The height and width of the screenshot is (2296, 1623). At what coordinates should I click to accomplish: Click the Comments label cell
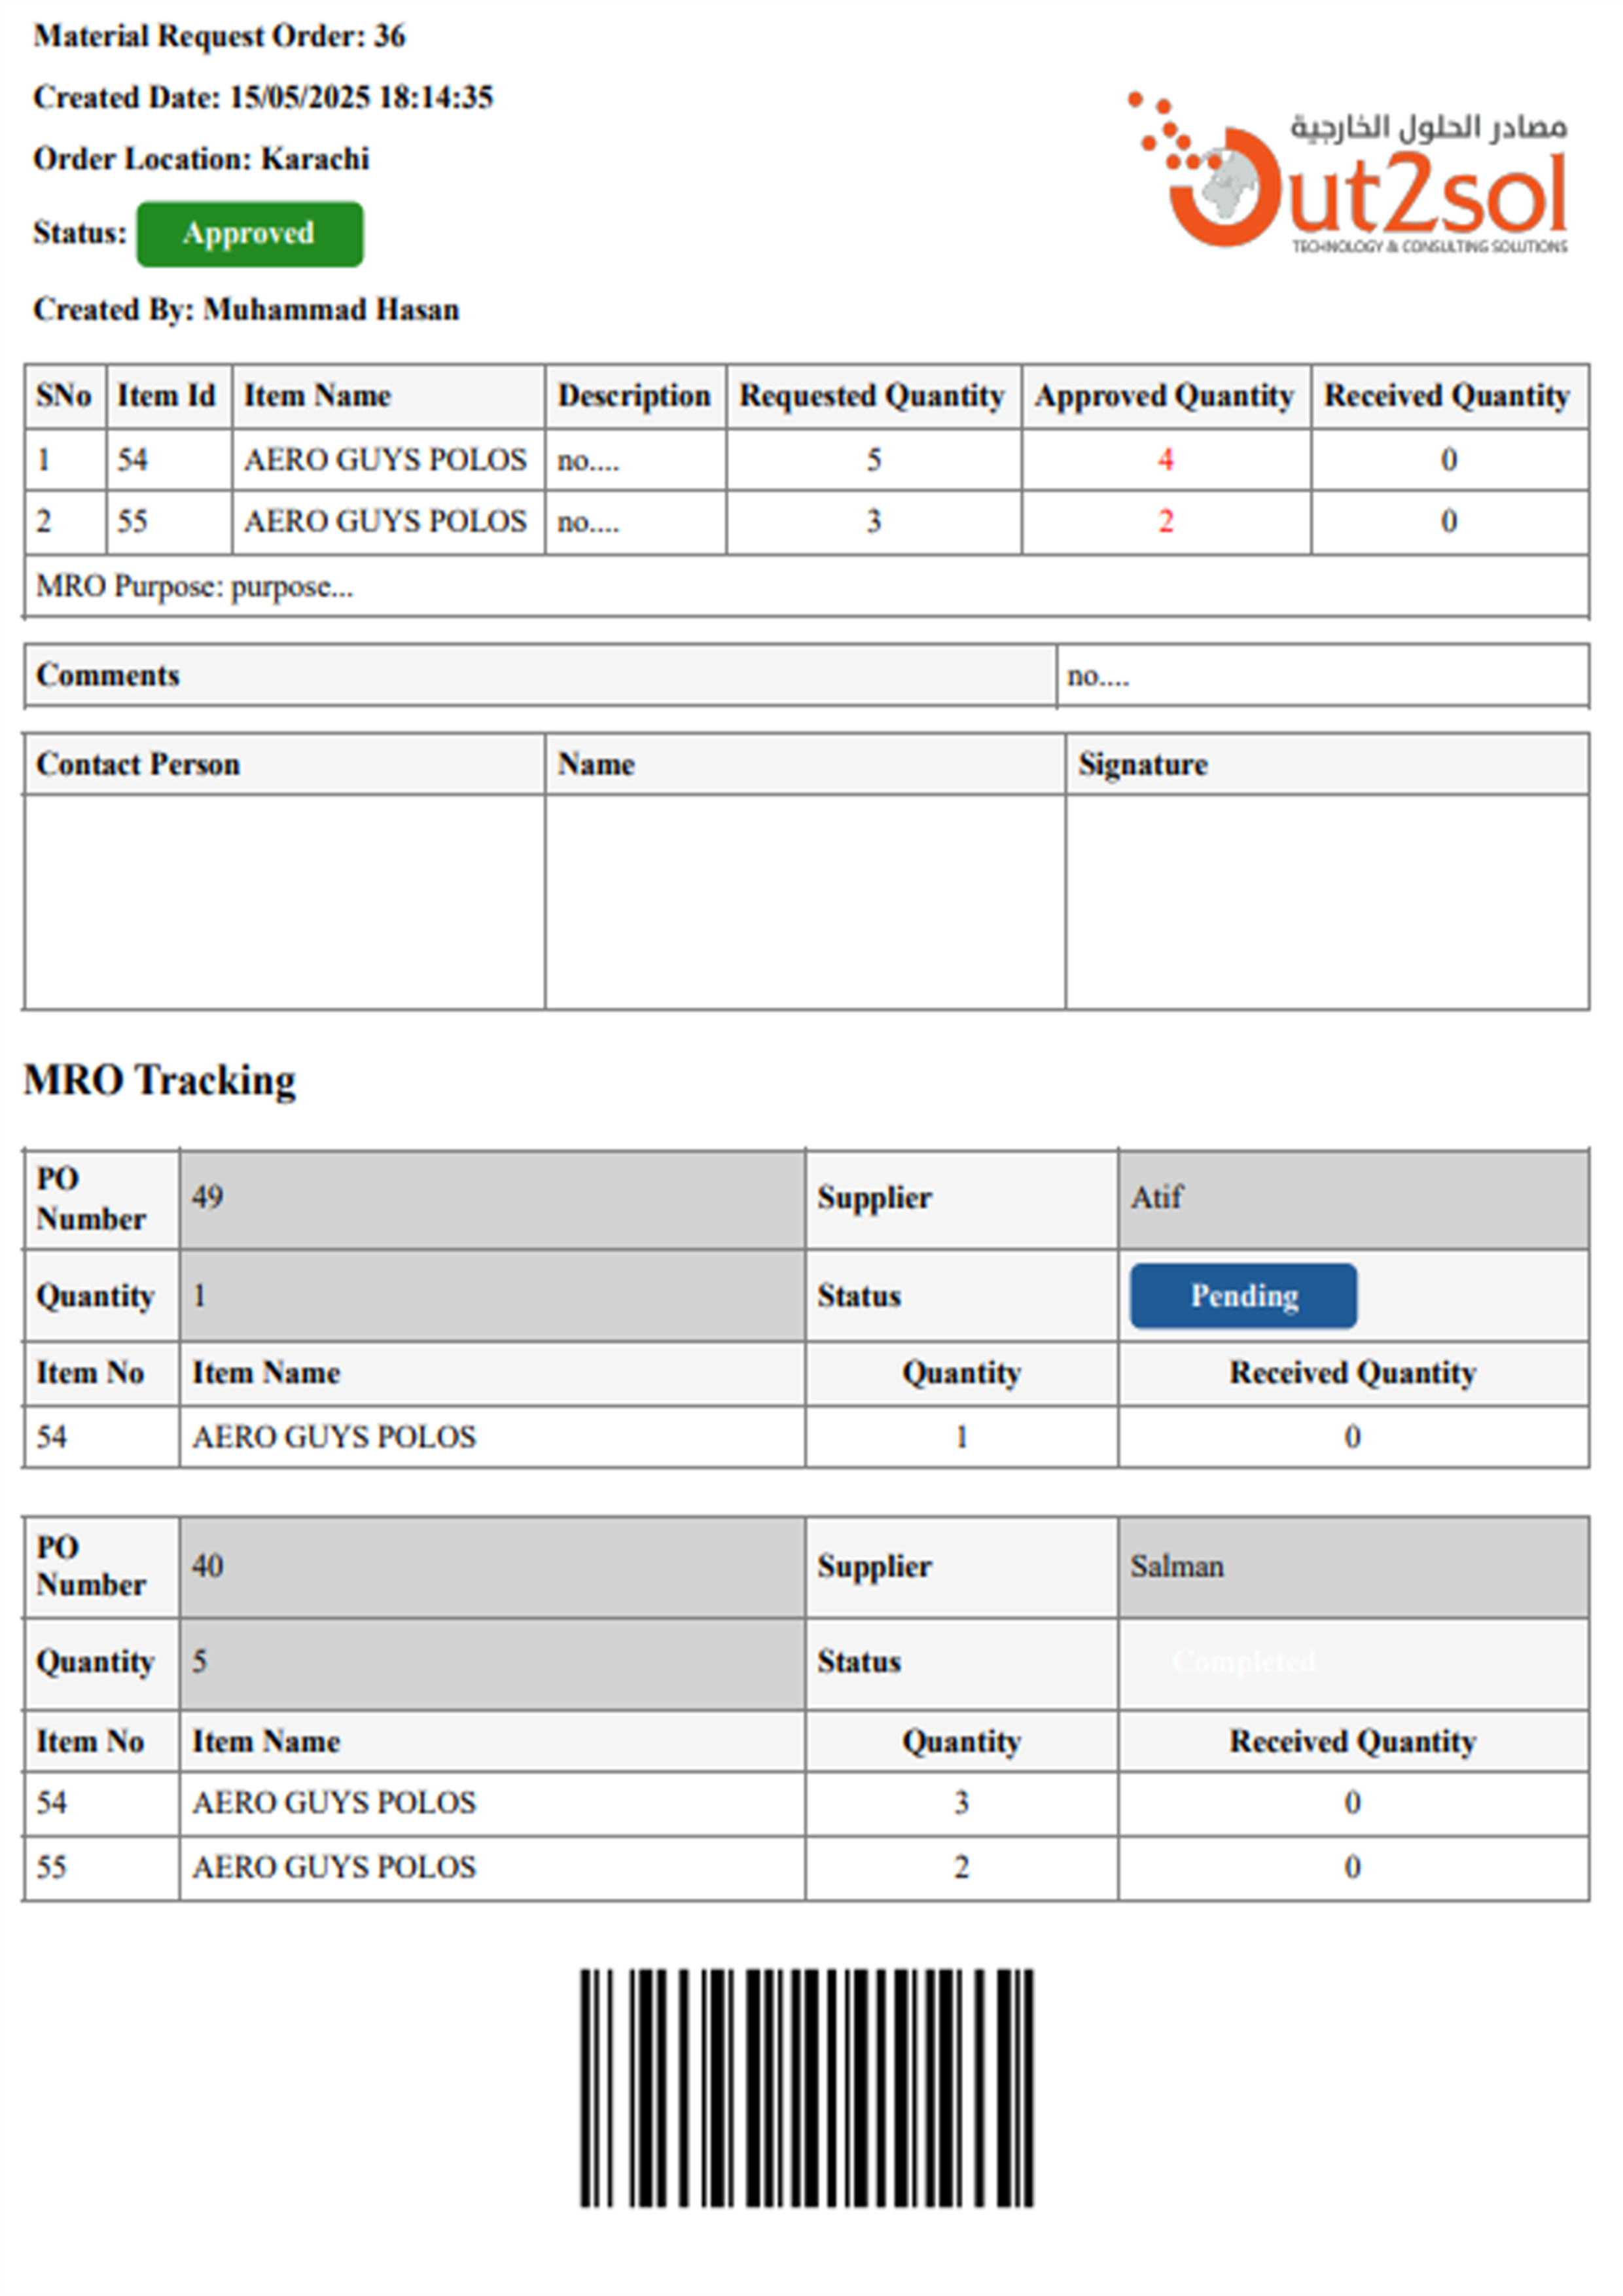click(540, 676)
